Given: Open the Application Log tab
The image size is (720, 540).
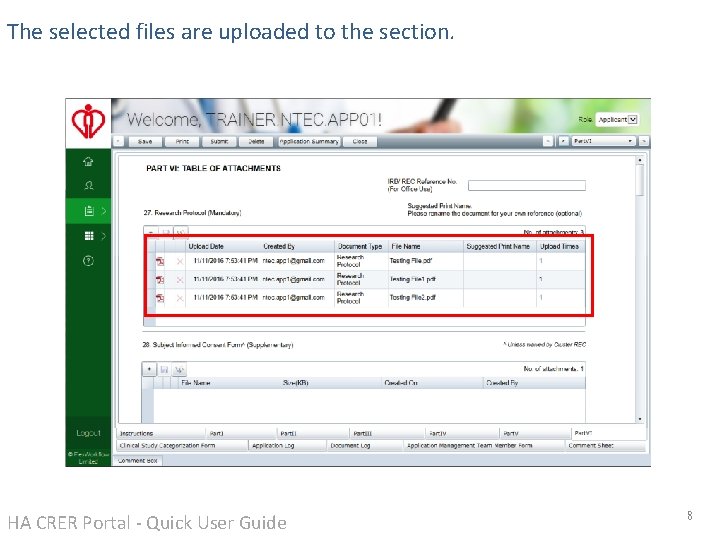Looking at the screenshot, I should coord(287,445).
